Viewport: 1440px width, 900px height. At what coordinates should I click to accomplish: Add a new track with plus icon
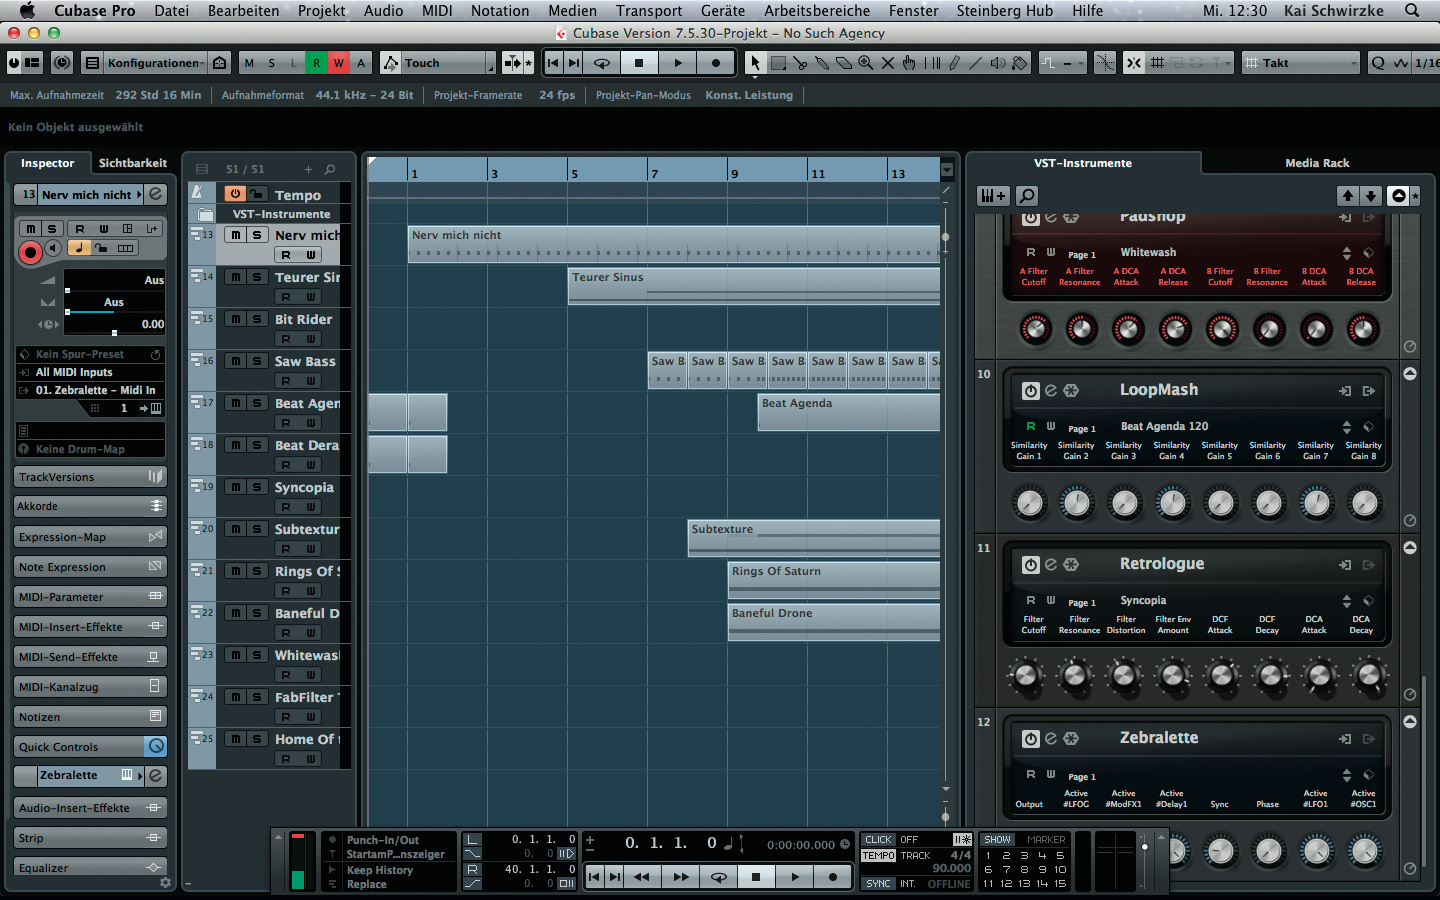pos(308,169)
